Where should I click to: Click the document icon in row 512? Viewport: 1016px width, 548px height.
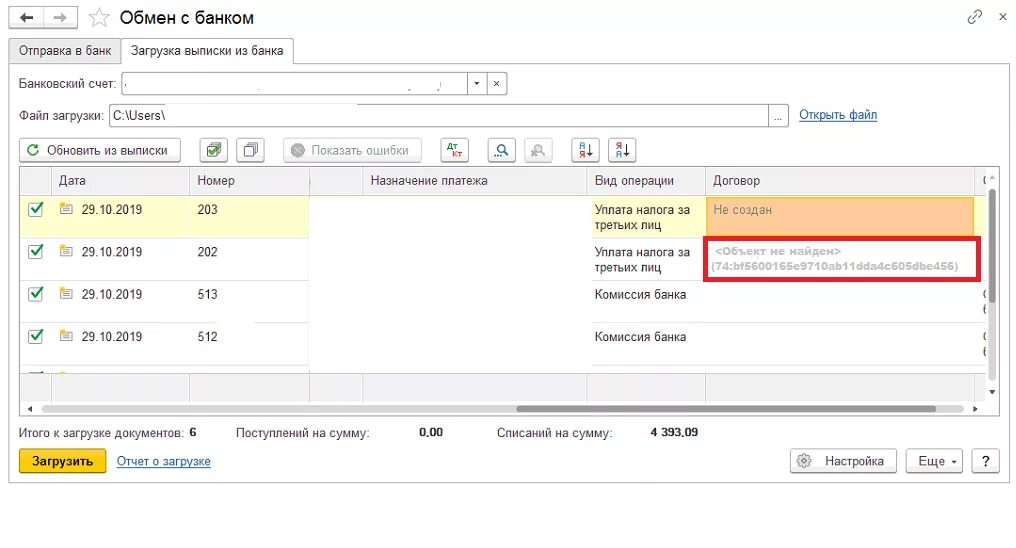point(65,335)
